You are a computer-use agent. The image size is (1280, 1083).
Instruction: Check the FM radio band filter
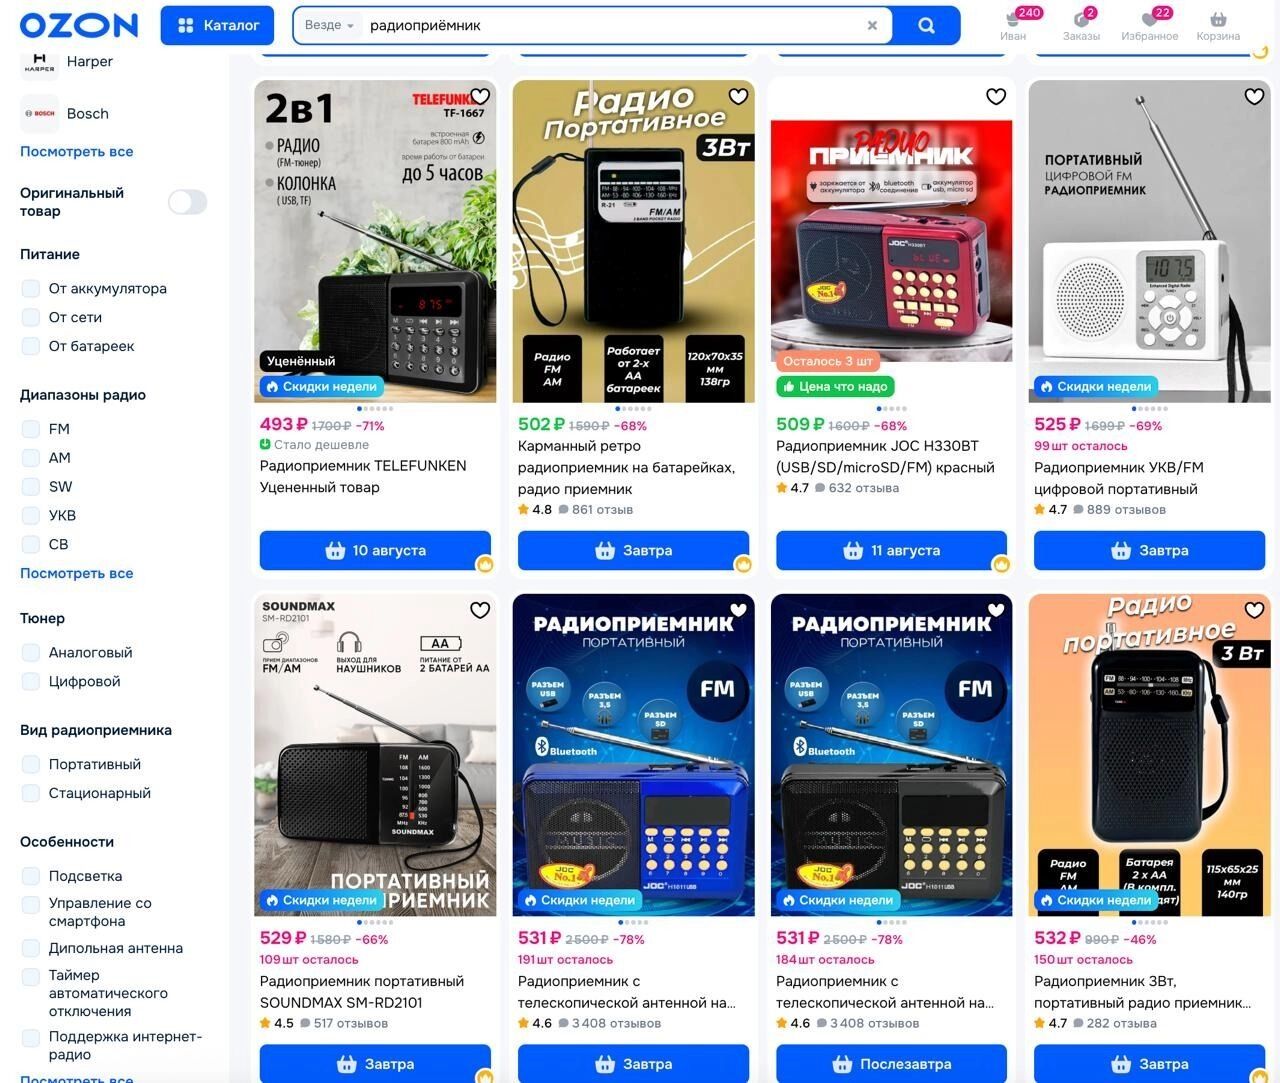(31, 429)
